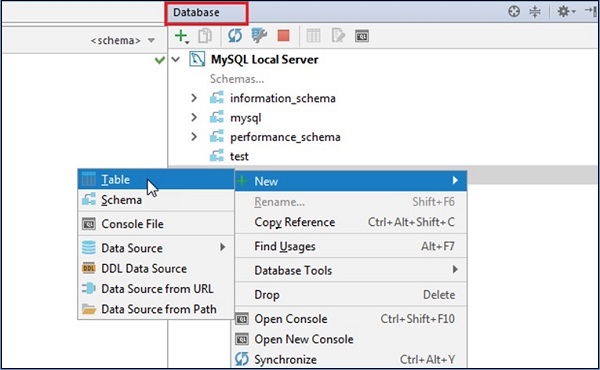The height and width of the screenshot is (370, 600).
Task: Click the performance_schema schema icon
Action: coord(217,137)
